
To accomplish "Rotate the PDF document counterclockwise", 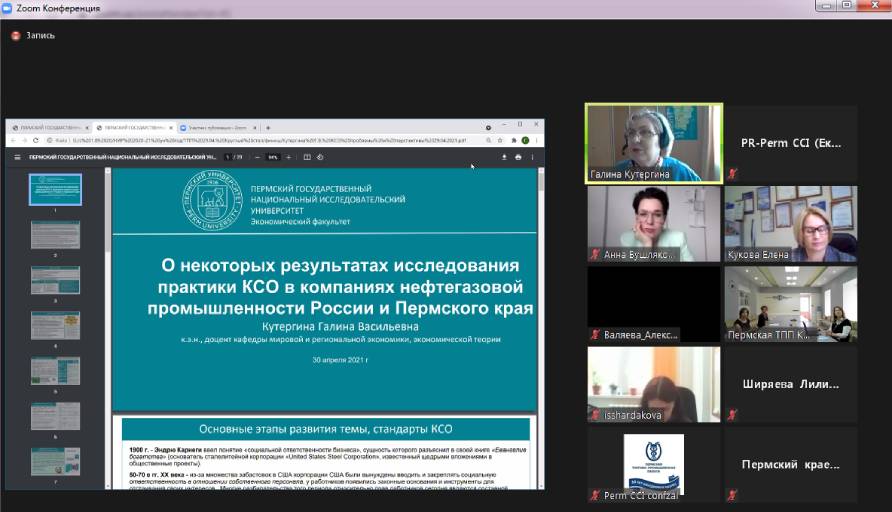I will coord(318,157).
